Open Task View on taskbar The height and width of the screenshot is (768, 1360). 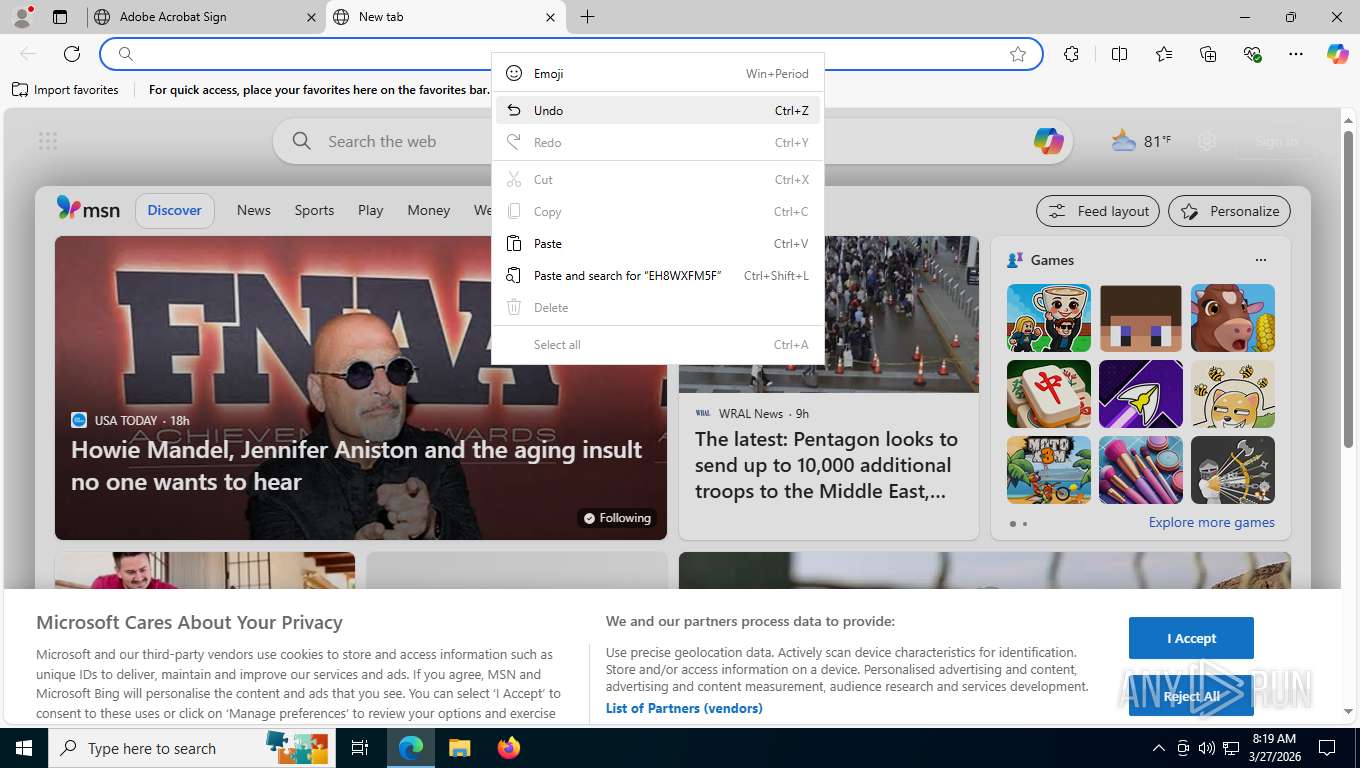[x=361, y=748]
